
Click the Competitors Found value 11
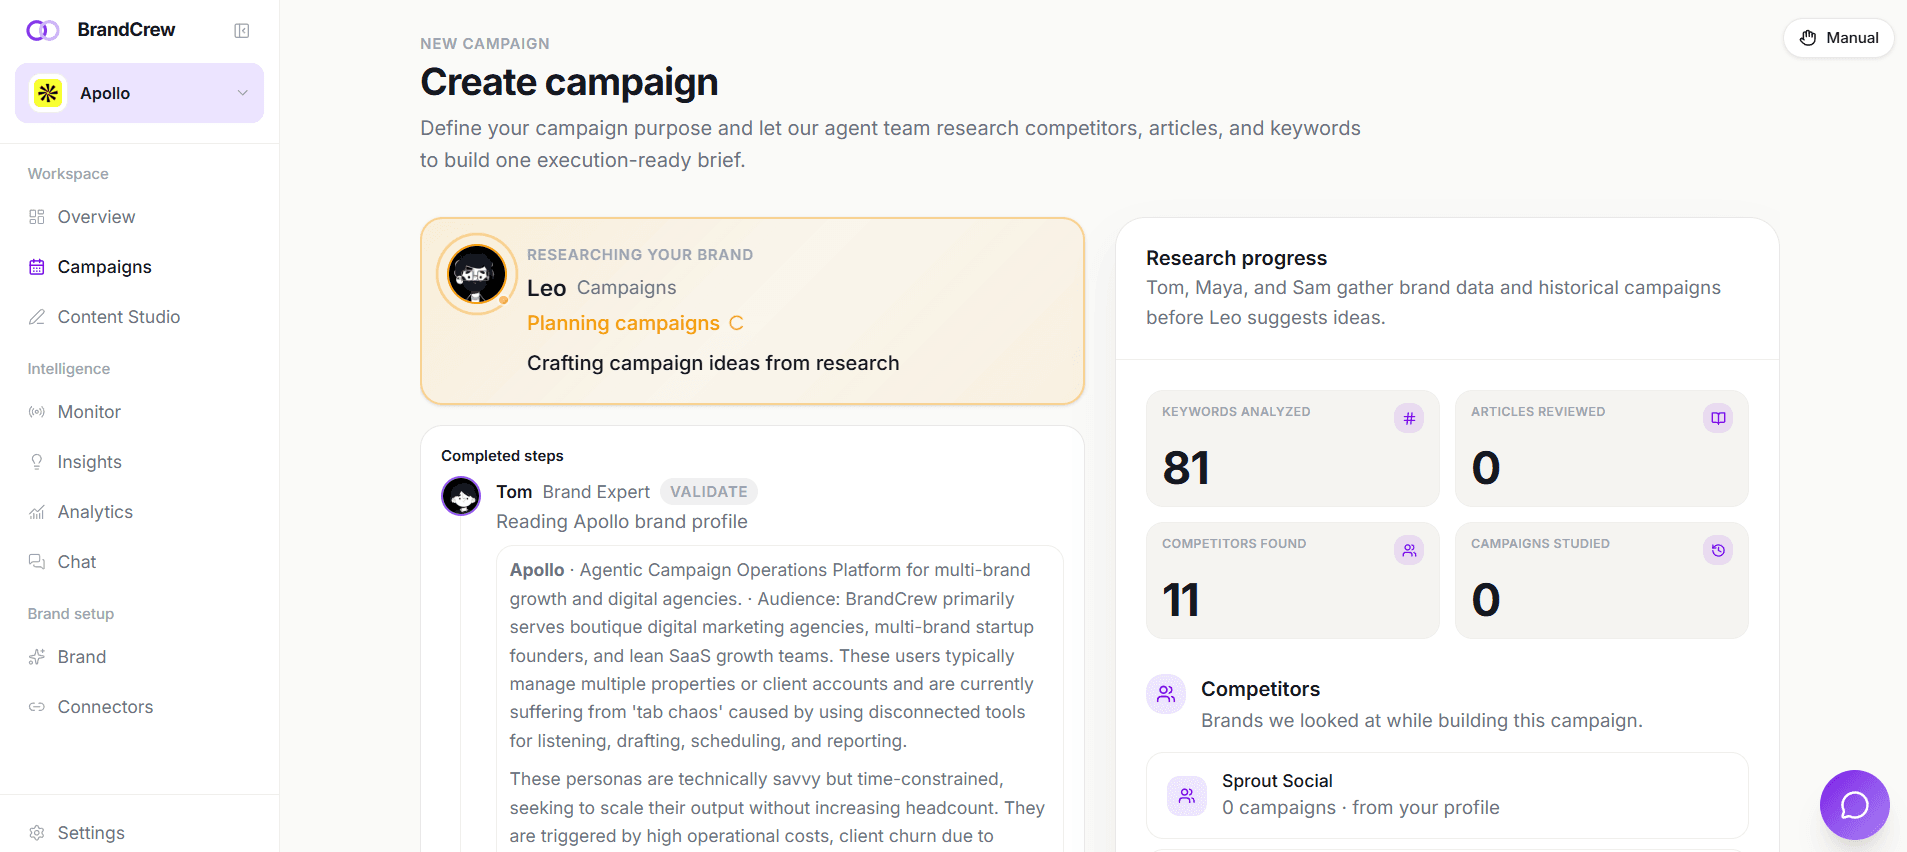(x=1181, y=600)
